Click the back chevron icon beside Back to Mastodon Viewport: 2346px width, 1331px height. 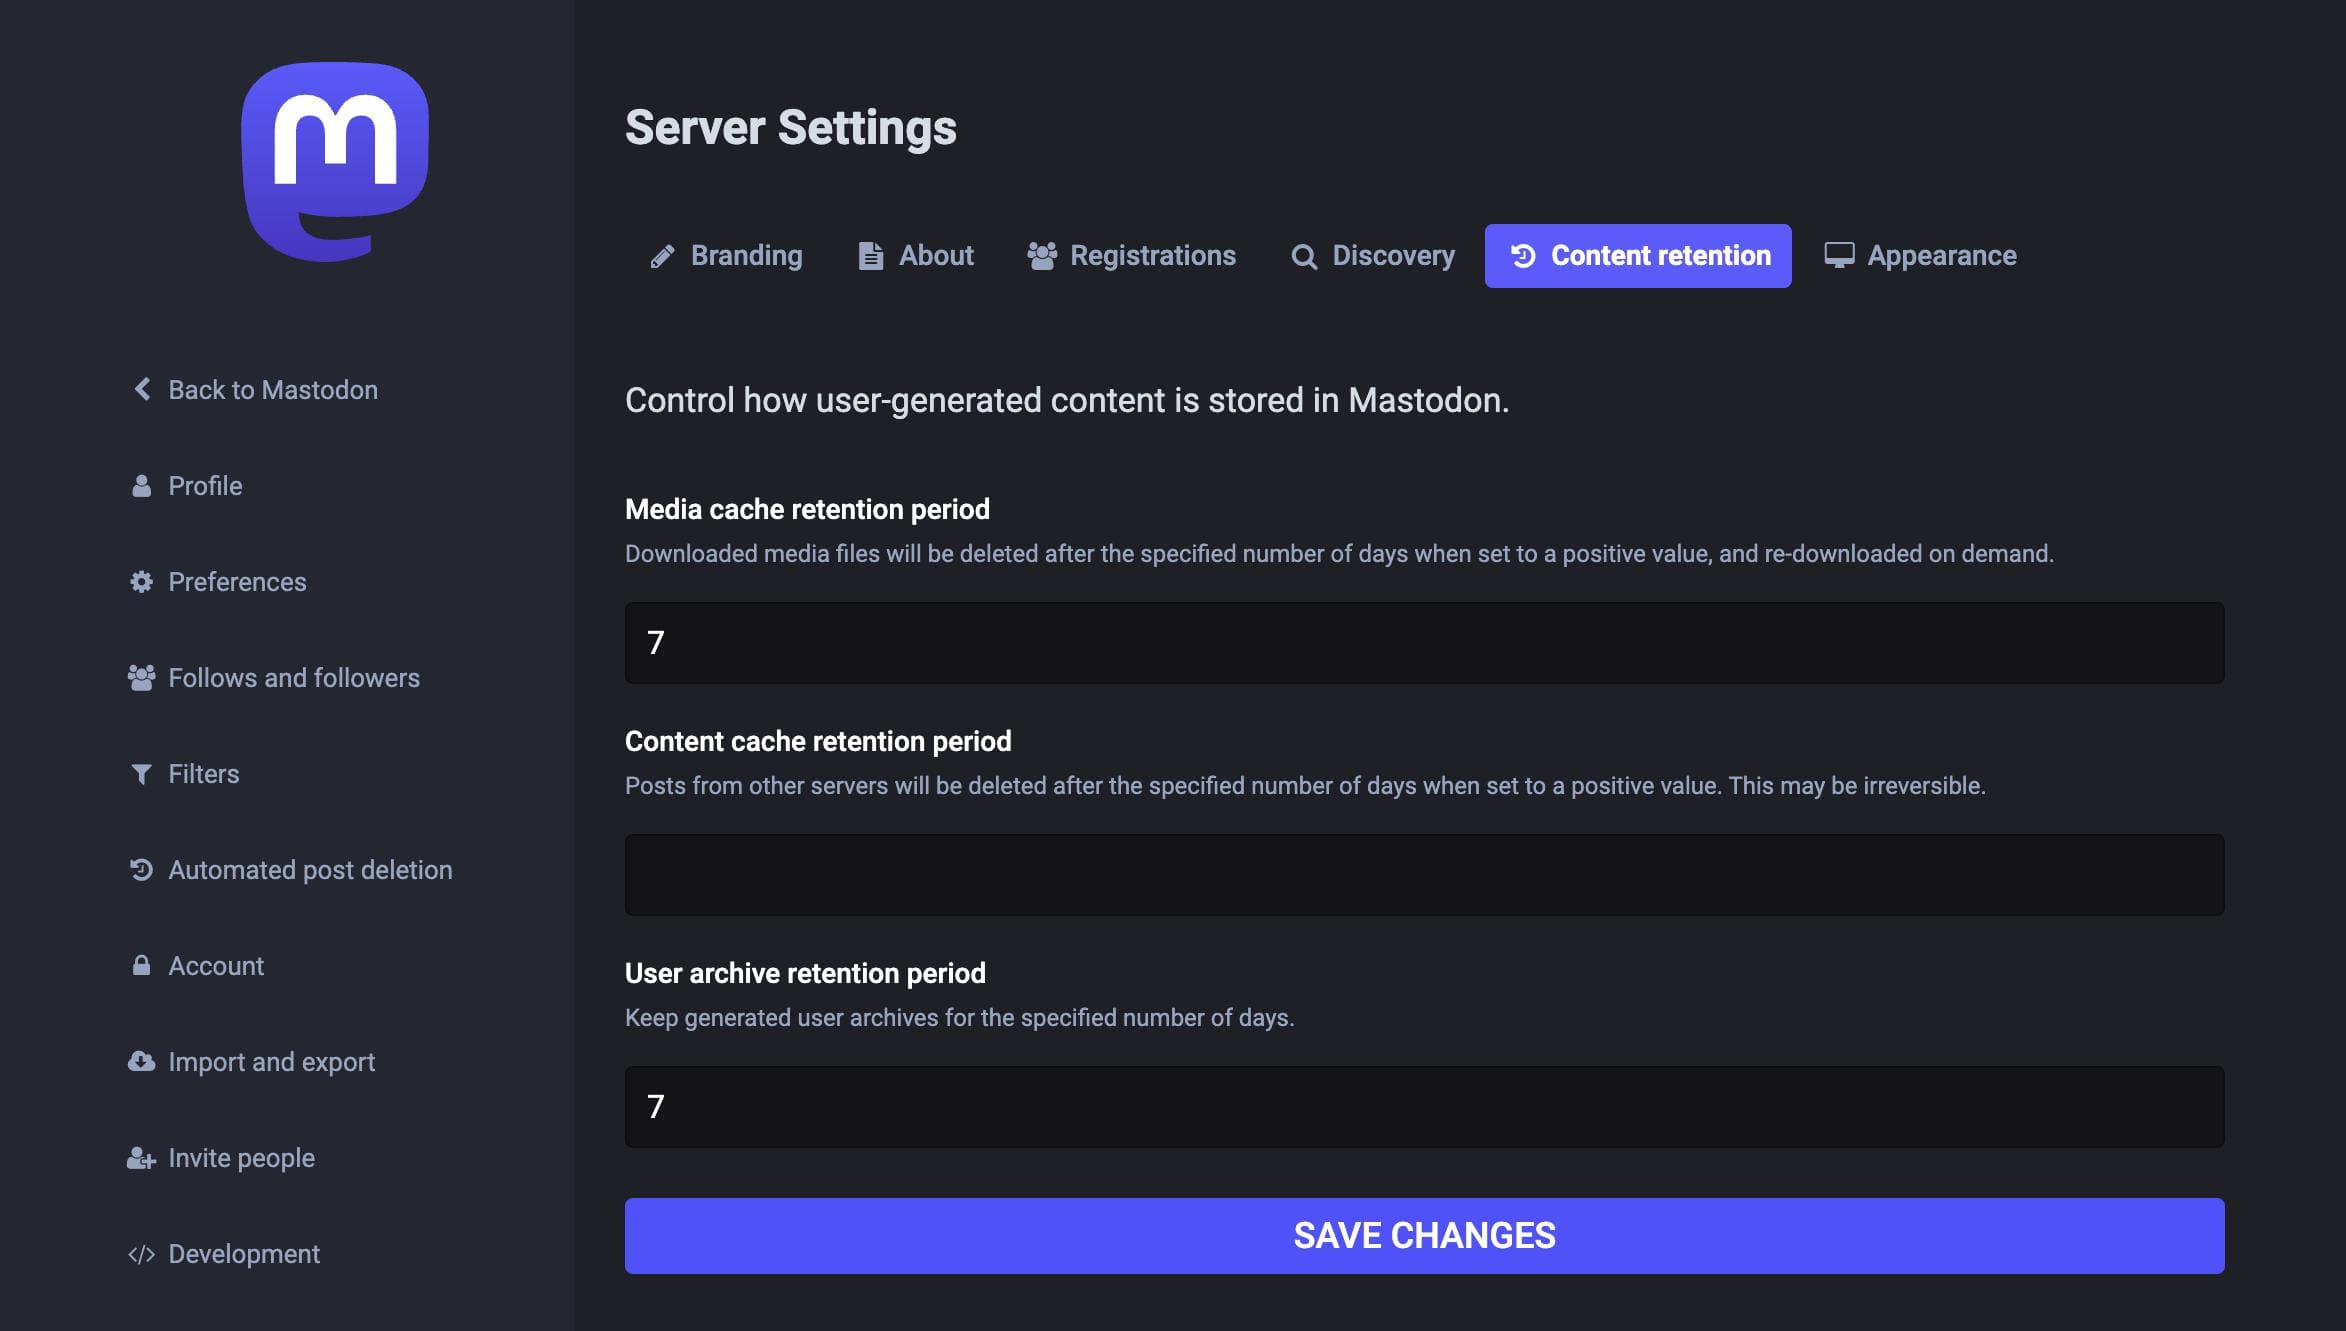142,389
